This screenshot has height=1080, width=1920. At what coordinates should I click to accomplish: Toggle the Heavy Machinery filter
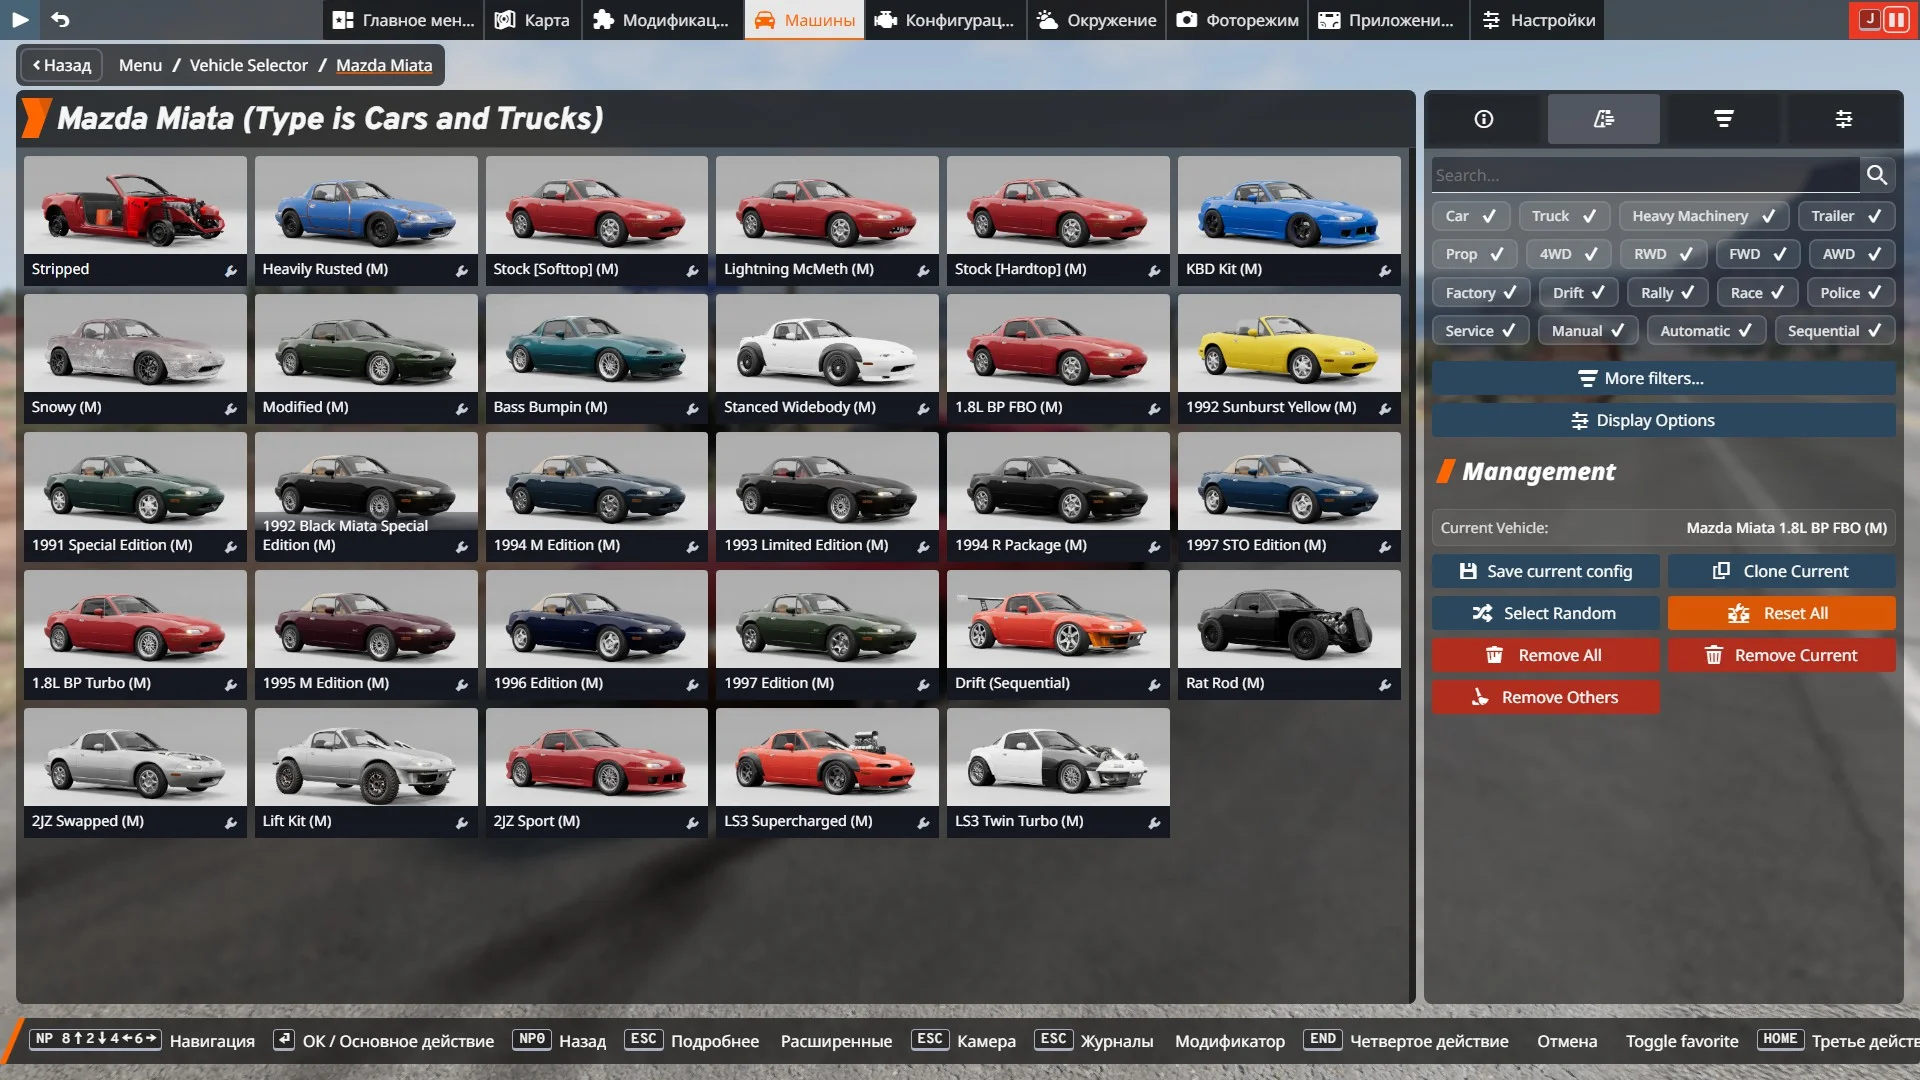pos(1704,216)
